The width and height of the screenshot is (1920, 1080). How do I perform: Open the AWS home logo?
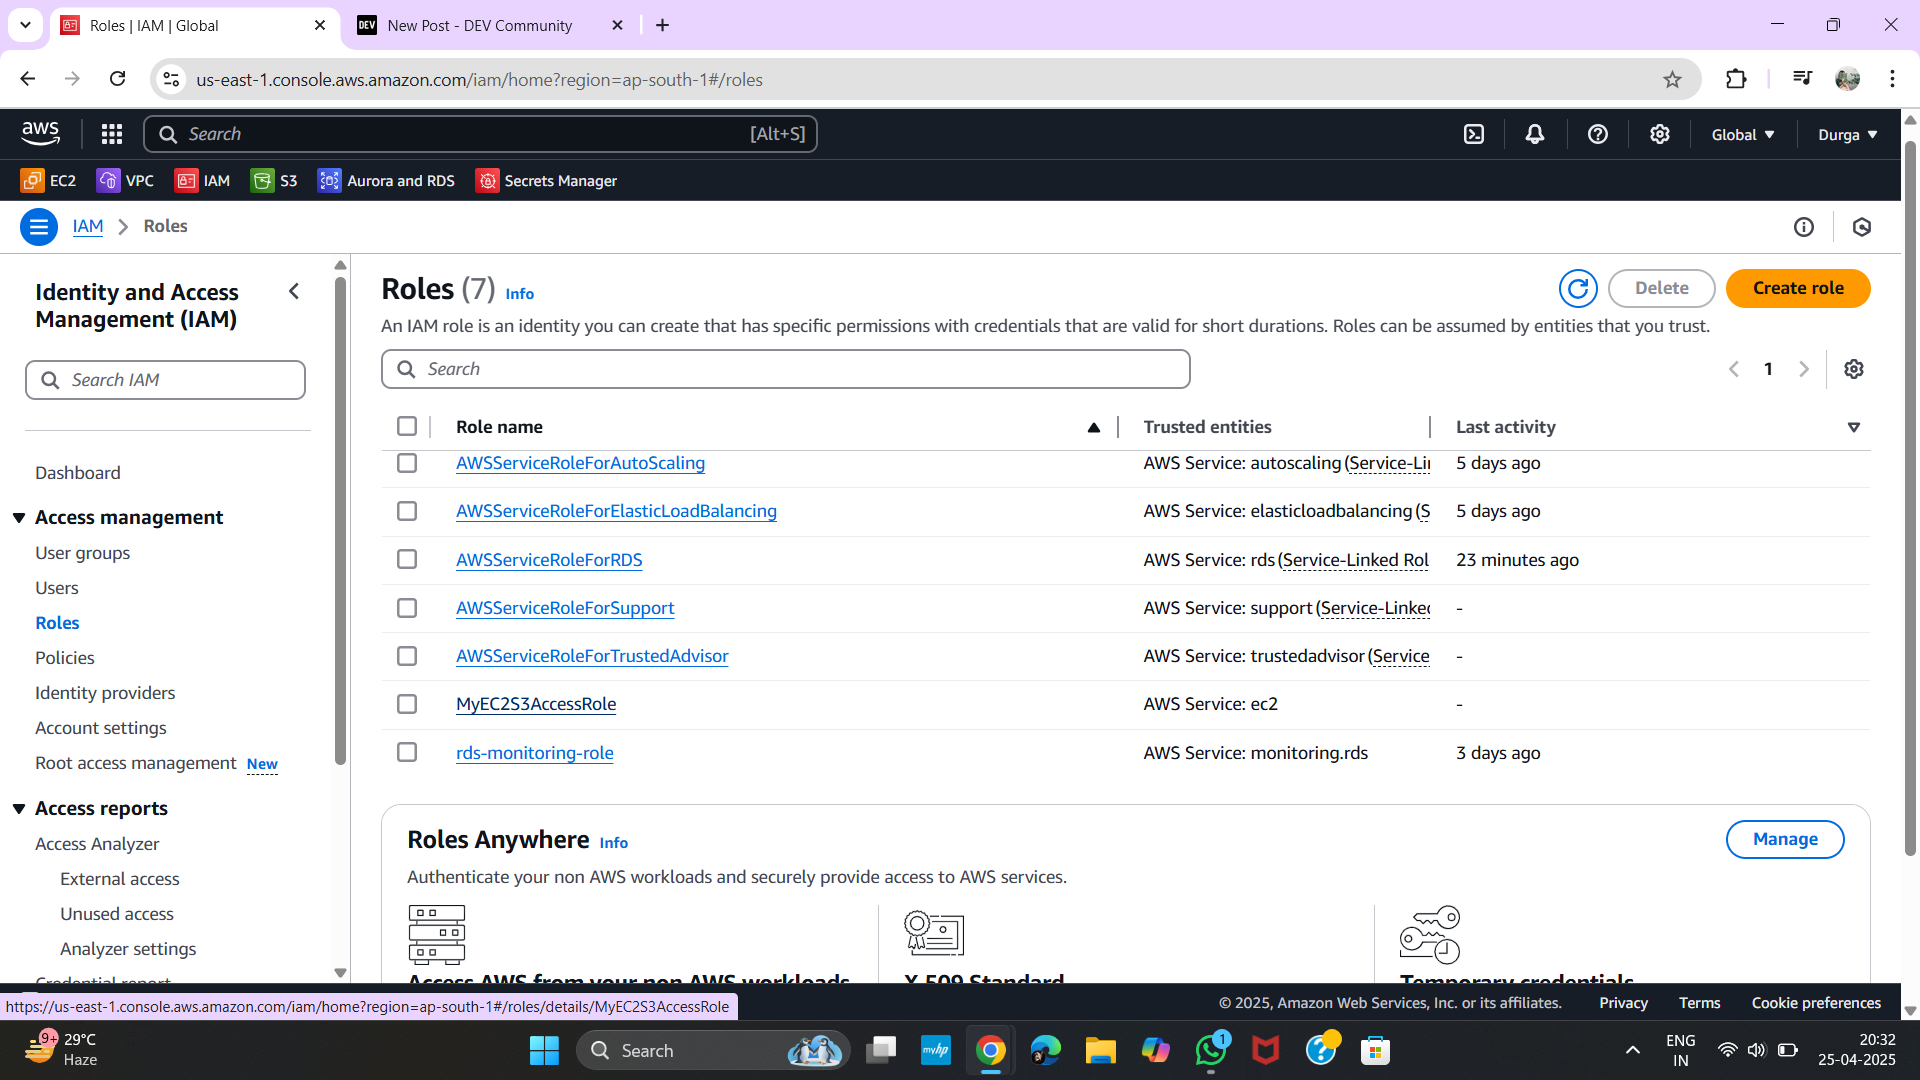click(40, 133)
